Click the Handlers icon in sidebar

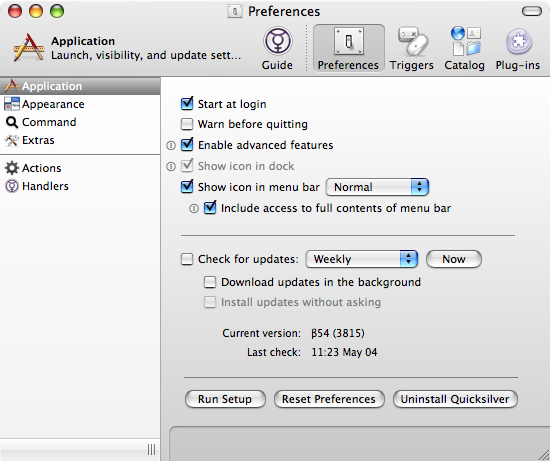pyautogui.click(x=12, y=186)
